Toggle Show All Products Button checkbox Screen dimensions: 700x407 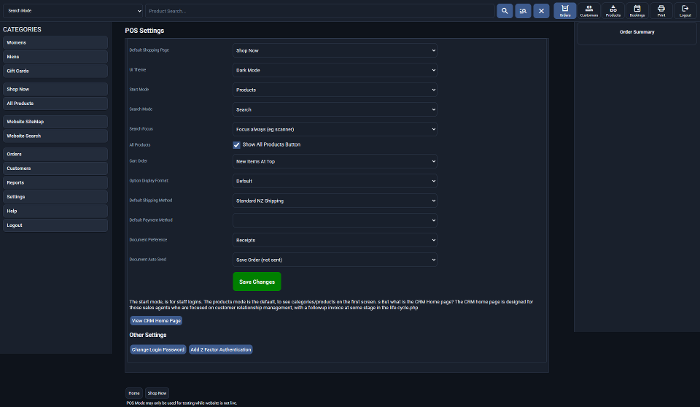[x=237, y=145]
